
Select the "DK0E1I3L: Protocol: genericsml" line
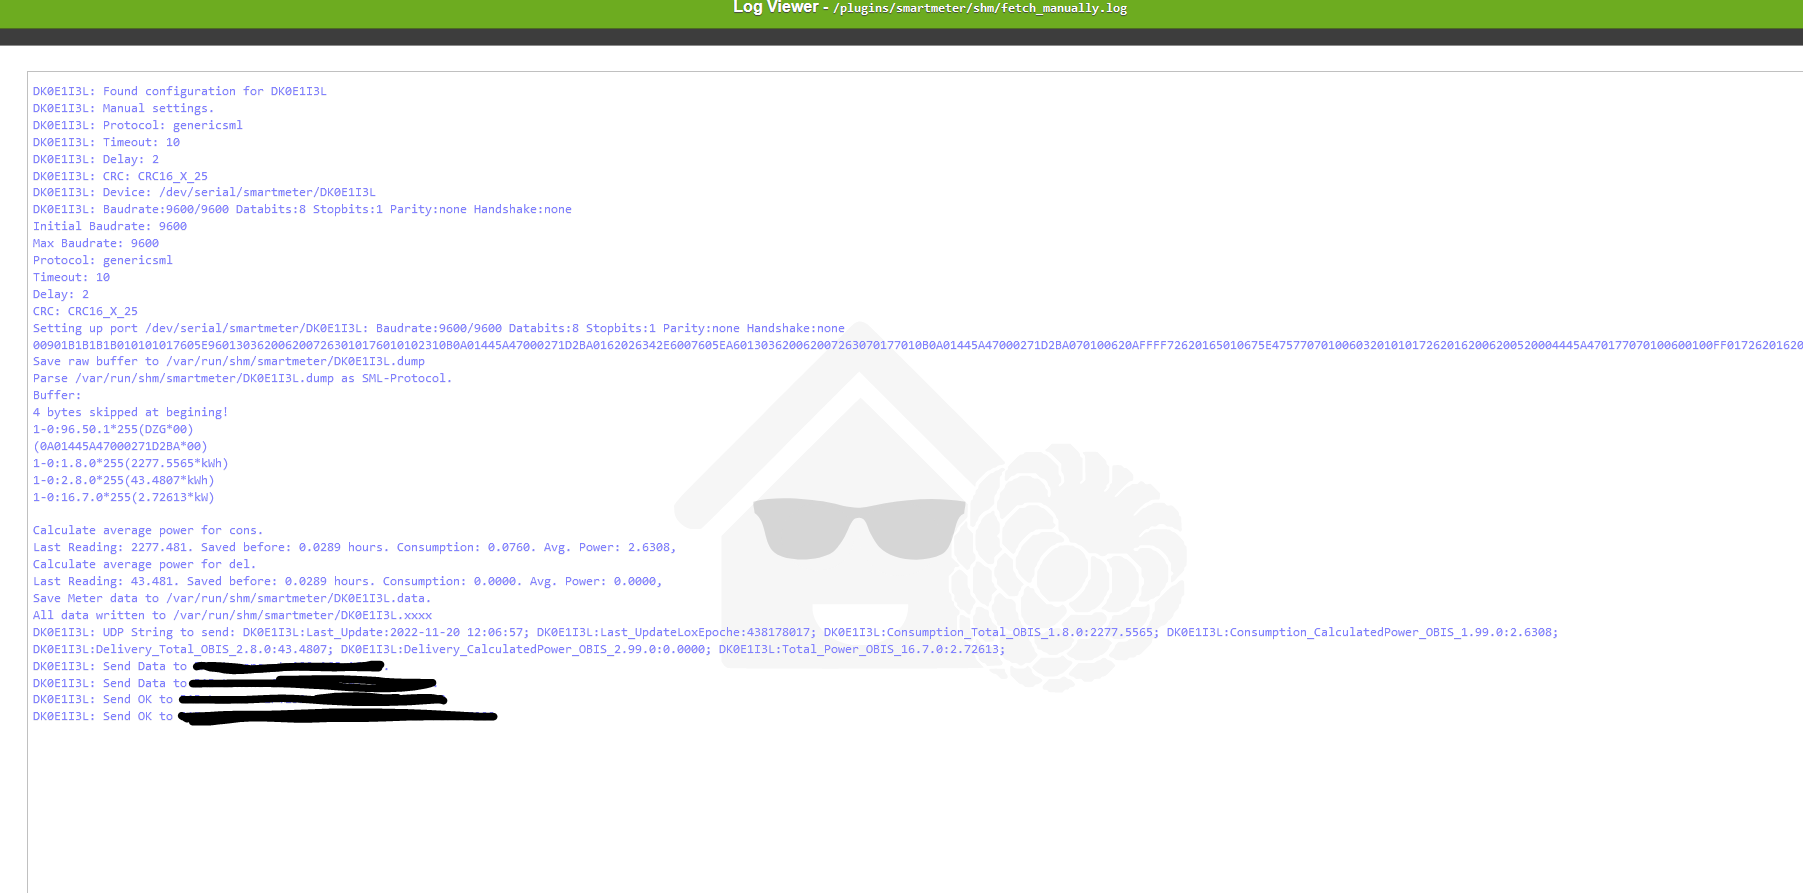(138, 125)
